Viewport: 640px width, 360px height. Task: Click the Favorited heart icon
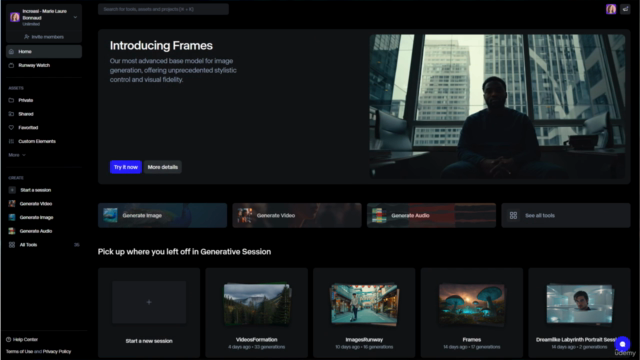11,127
